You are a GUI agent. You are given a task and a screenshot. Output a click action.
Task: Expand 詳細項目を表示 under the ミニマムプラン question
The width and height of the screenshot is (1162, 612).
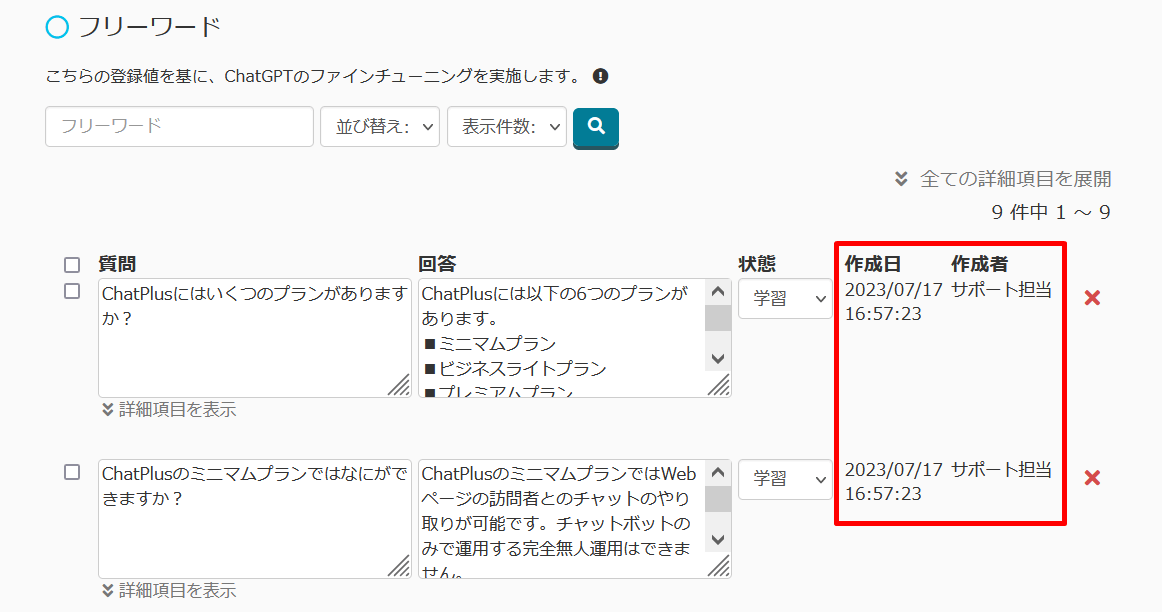click(169, 591)
